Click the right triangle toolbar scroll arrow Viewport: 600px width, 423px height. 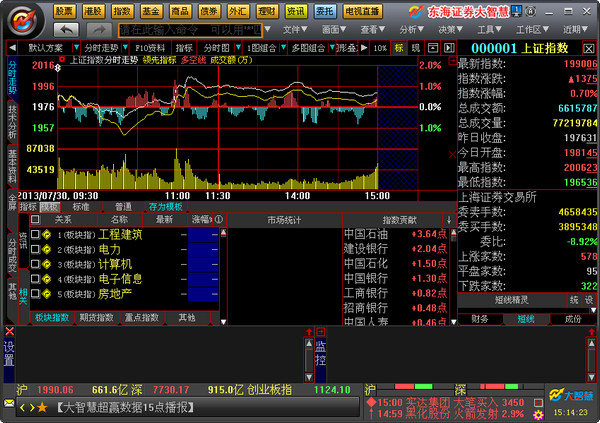tap(364, 48)
